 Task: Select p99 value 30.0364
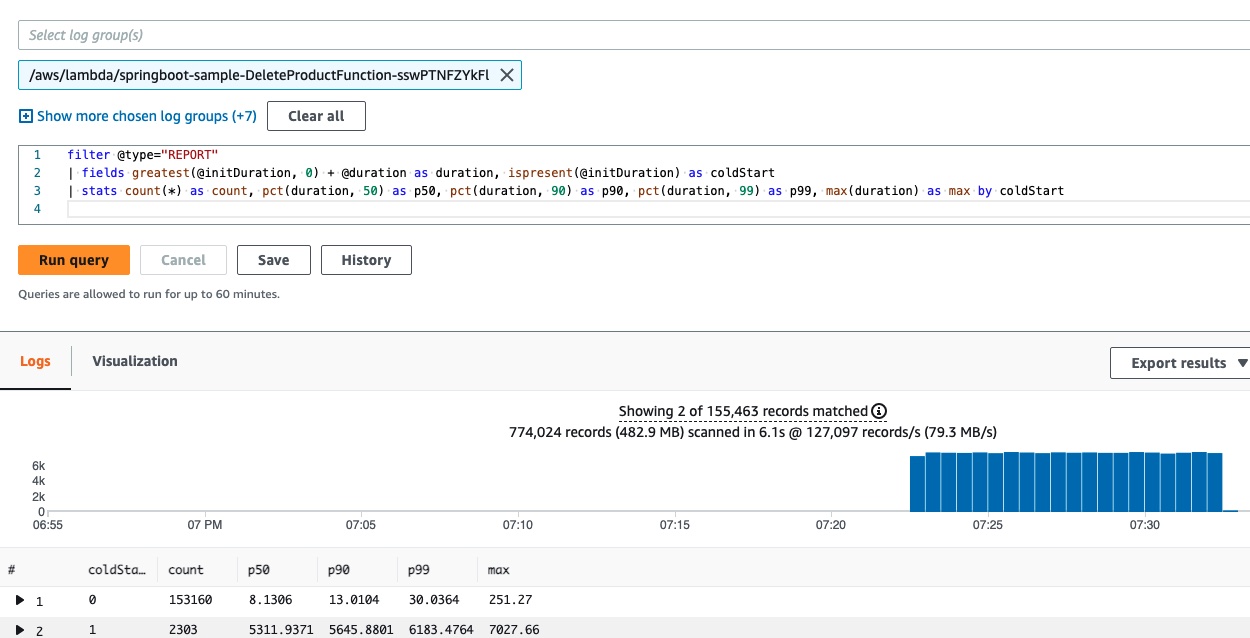[434, 600]
